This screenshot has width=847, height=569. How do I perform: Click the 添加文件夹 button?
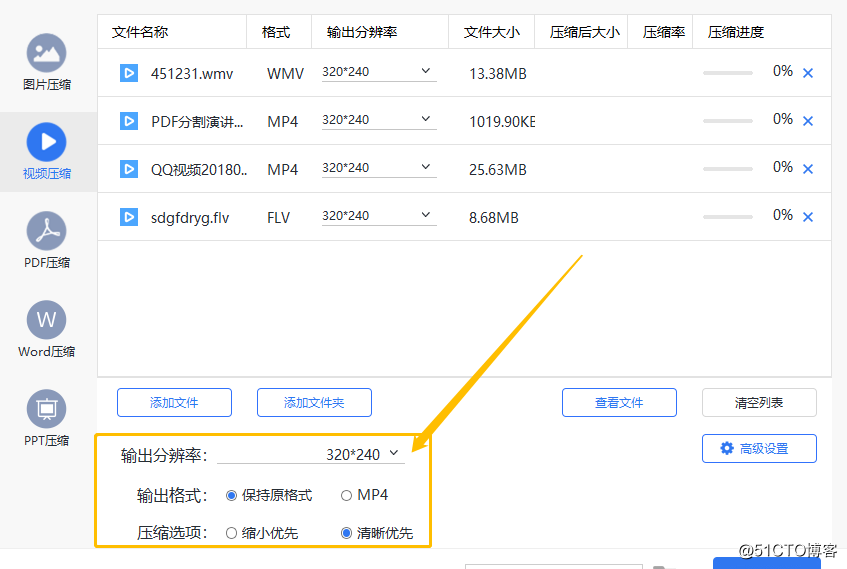[314, 403]
